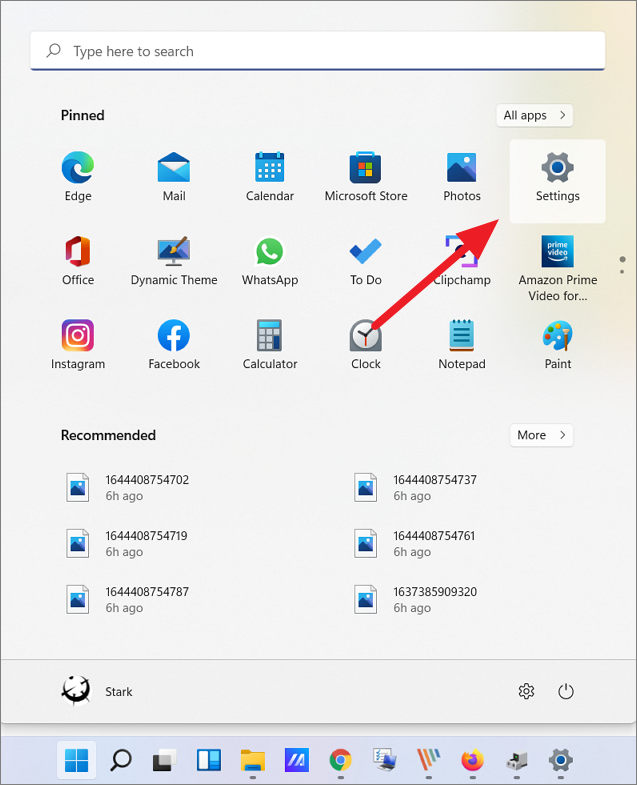Click the power button icon

(x=565, y=691)
